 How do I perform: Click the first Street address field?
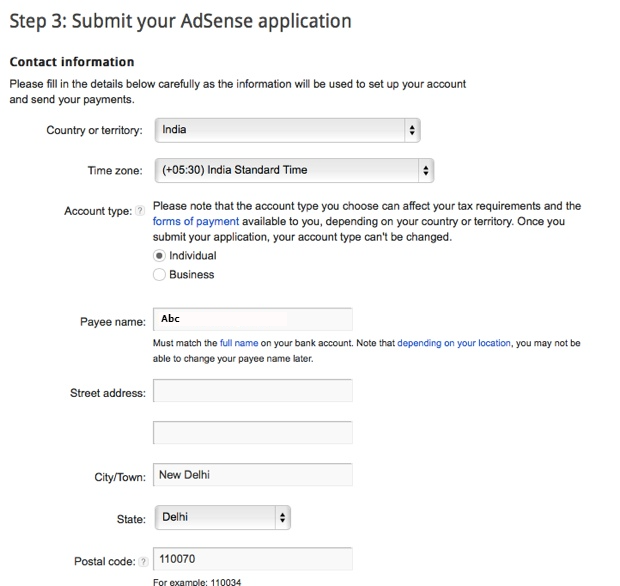click(x=253, y=391)
